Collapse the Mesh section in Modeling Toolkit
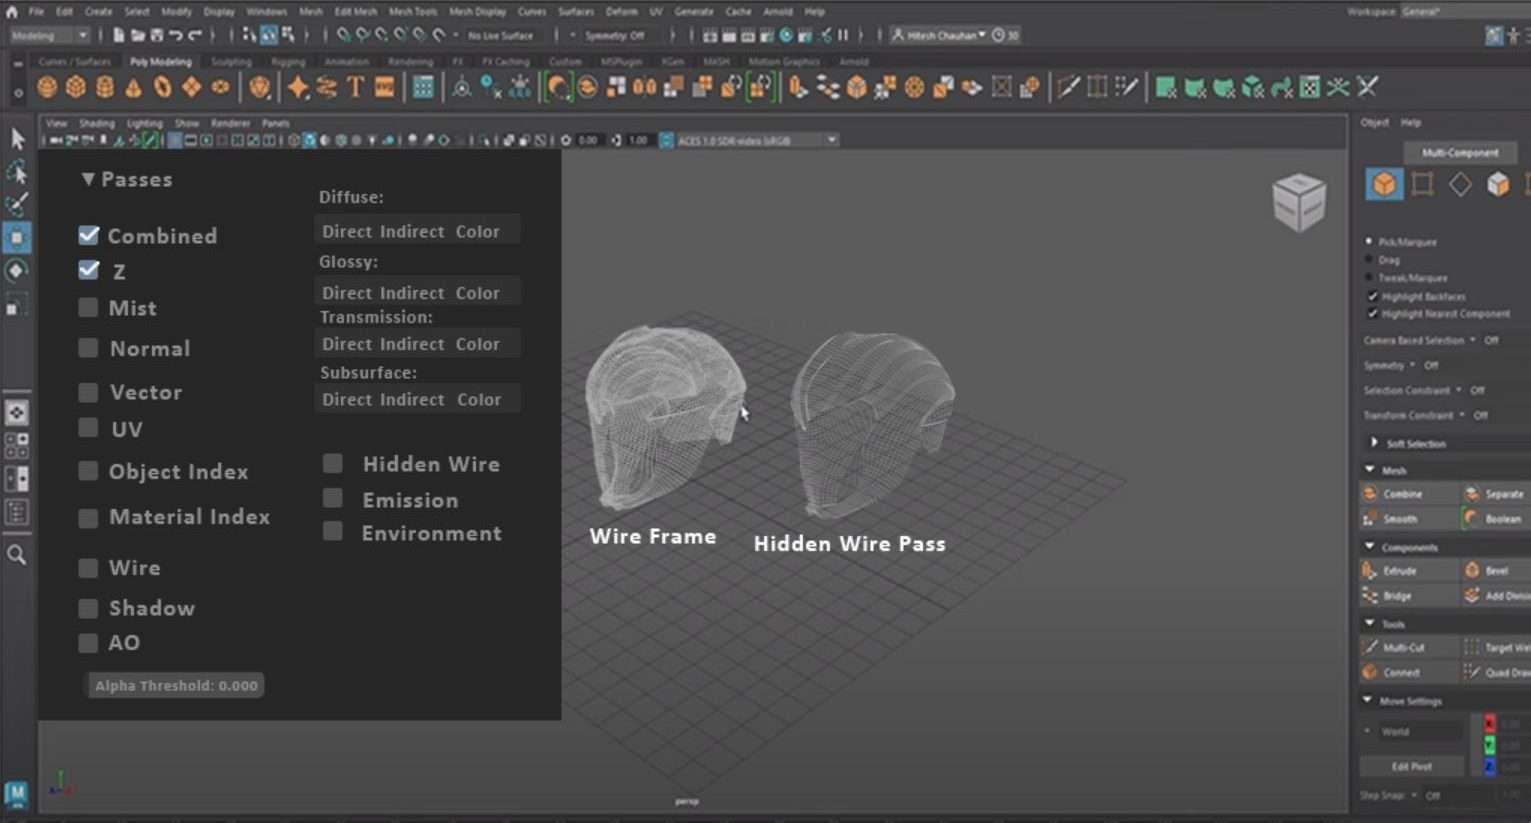 pyautogui.click(x=1370, y=469)
